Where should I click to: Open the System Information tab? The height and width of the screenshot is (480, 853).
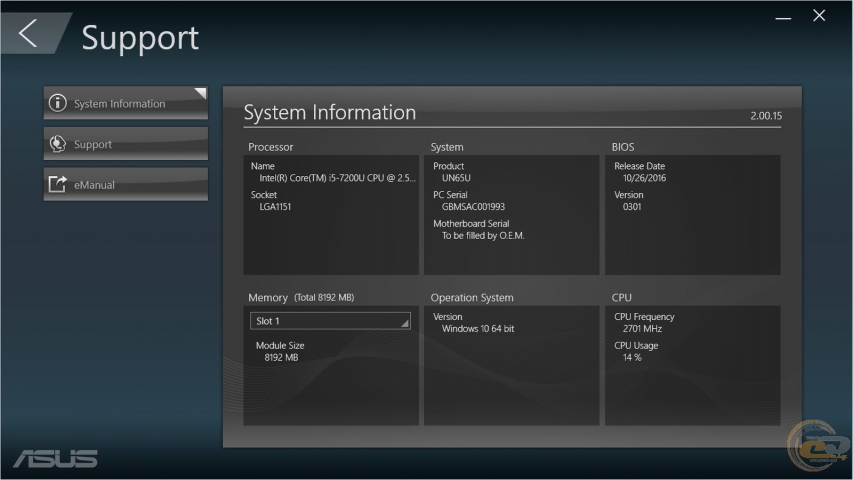pyautogui.click(x=126, y=103)
